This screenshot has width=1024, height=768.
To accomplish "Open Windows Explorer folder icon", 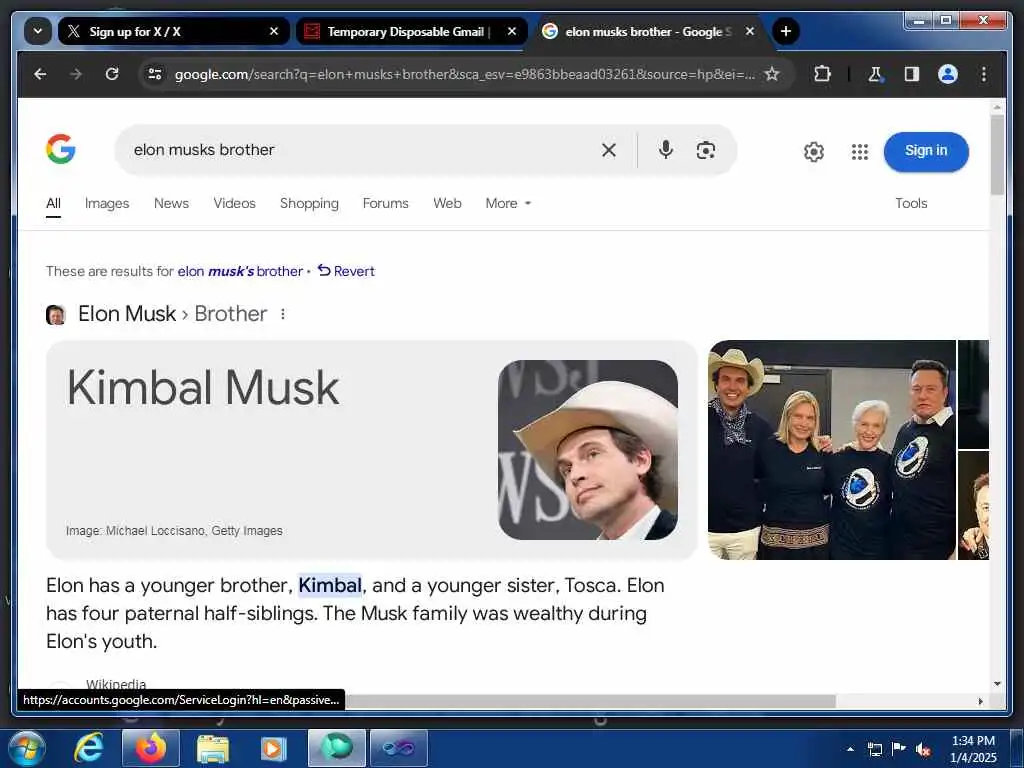I will coord(213,748).
